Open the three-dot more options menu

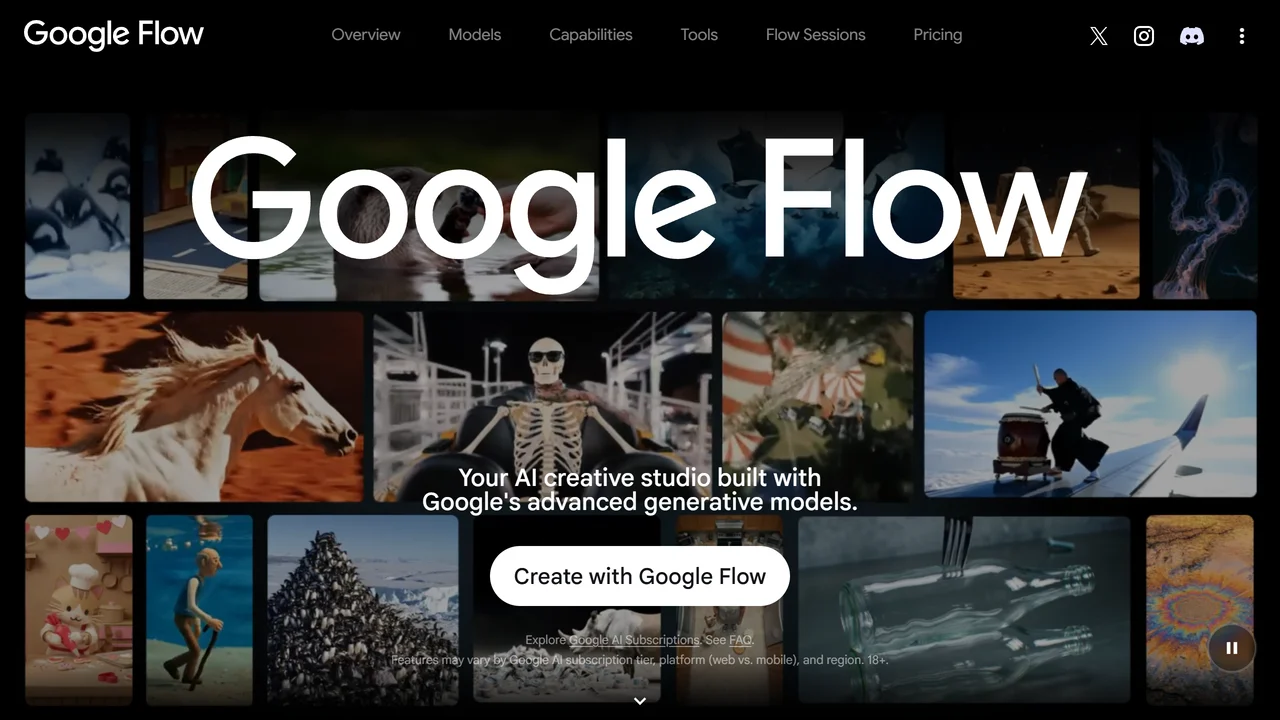1241,36
